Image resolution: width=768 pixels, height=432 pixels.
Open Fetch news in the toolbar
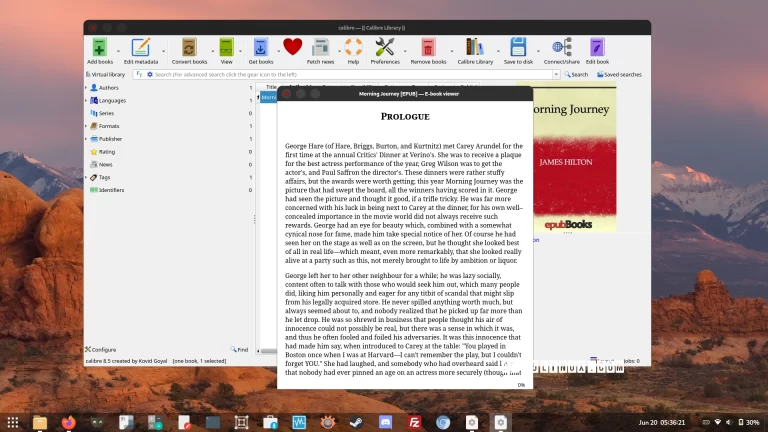point(320,48)
